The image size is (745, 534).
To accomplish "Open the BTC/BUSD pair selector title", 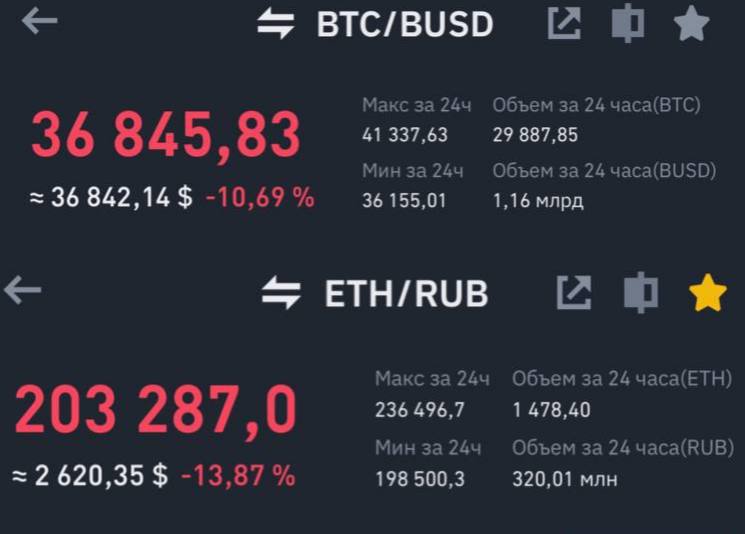I will pos(405,24).
